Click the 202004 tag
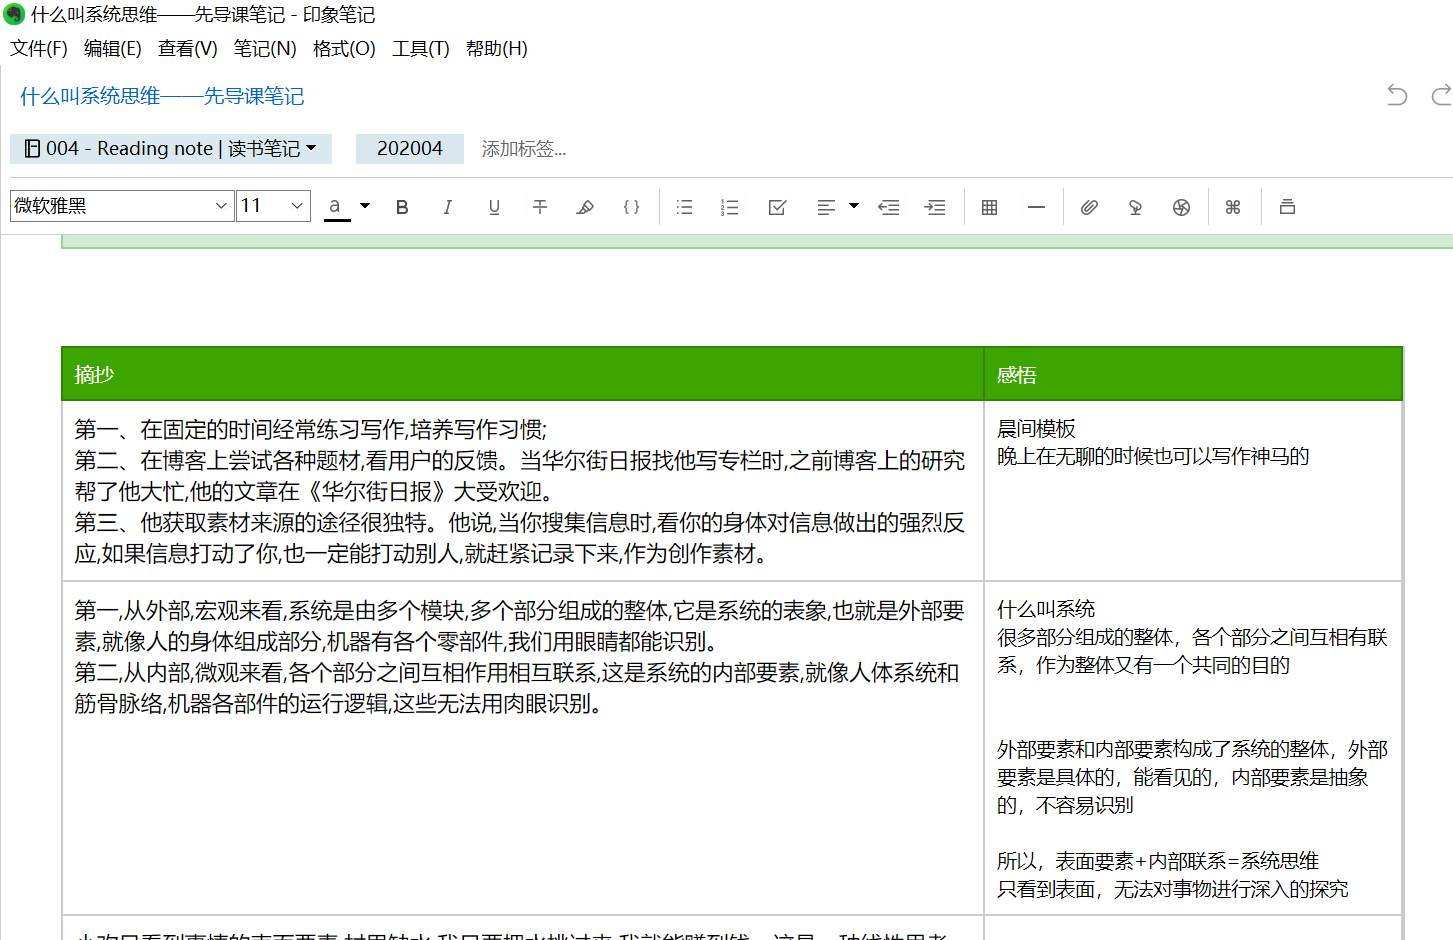 tap(409, 149)
